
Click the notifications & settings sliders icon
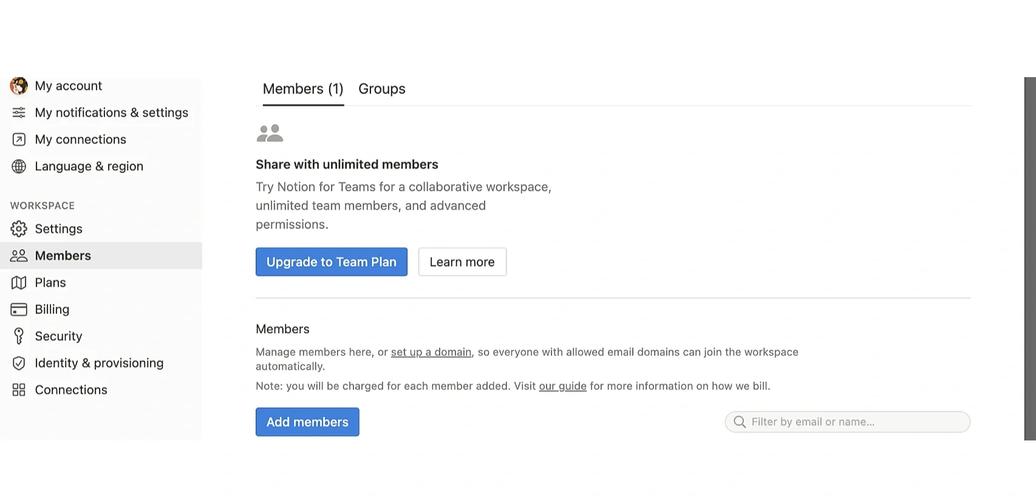pos(18,113)
